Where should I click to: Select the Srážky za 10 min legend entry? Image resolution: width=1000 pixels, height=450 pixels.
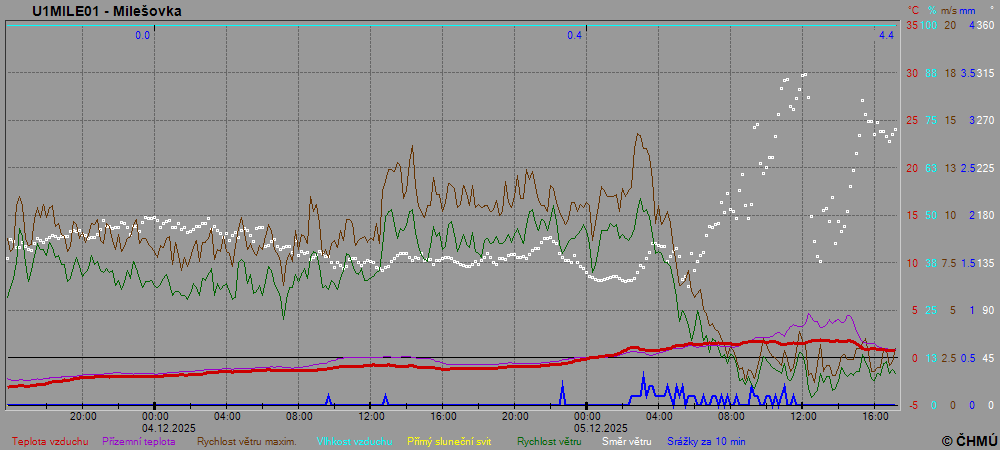(x=706, y=441)
